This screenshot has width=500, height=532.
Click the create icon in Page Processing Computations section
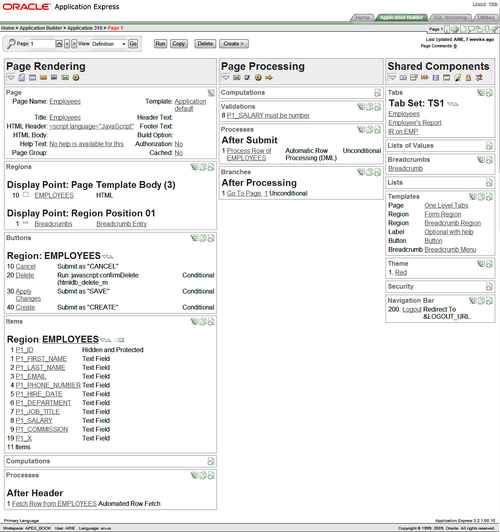coord(377,93)
